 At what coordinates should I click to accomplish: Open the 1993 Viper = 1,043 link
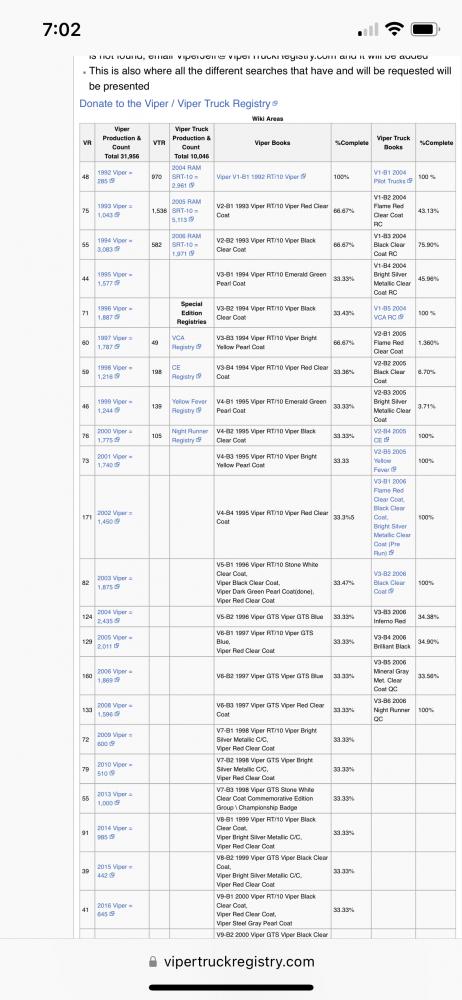click(x=114, y=210)
